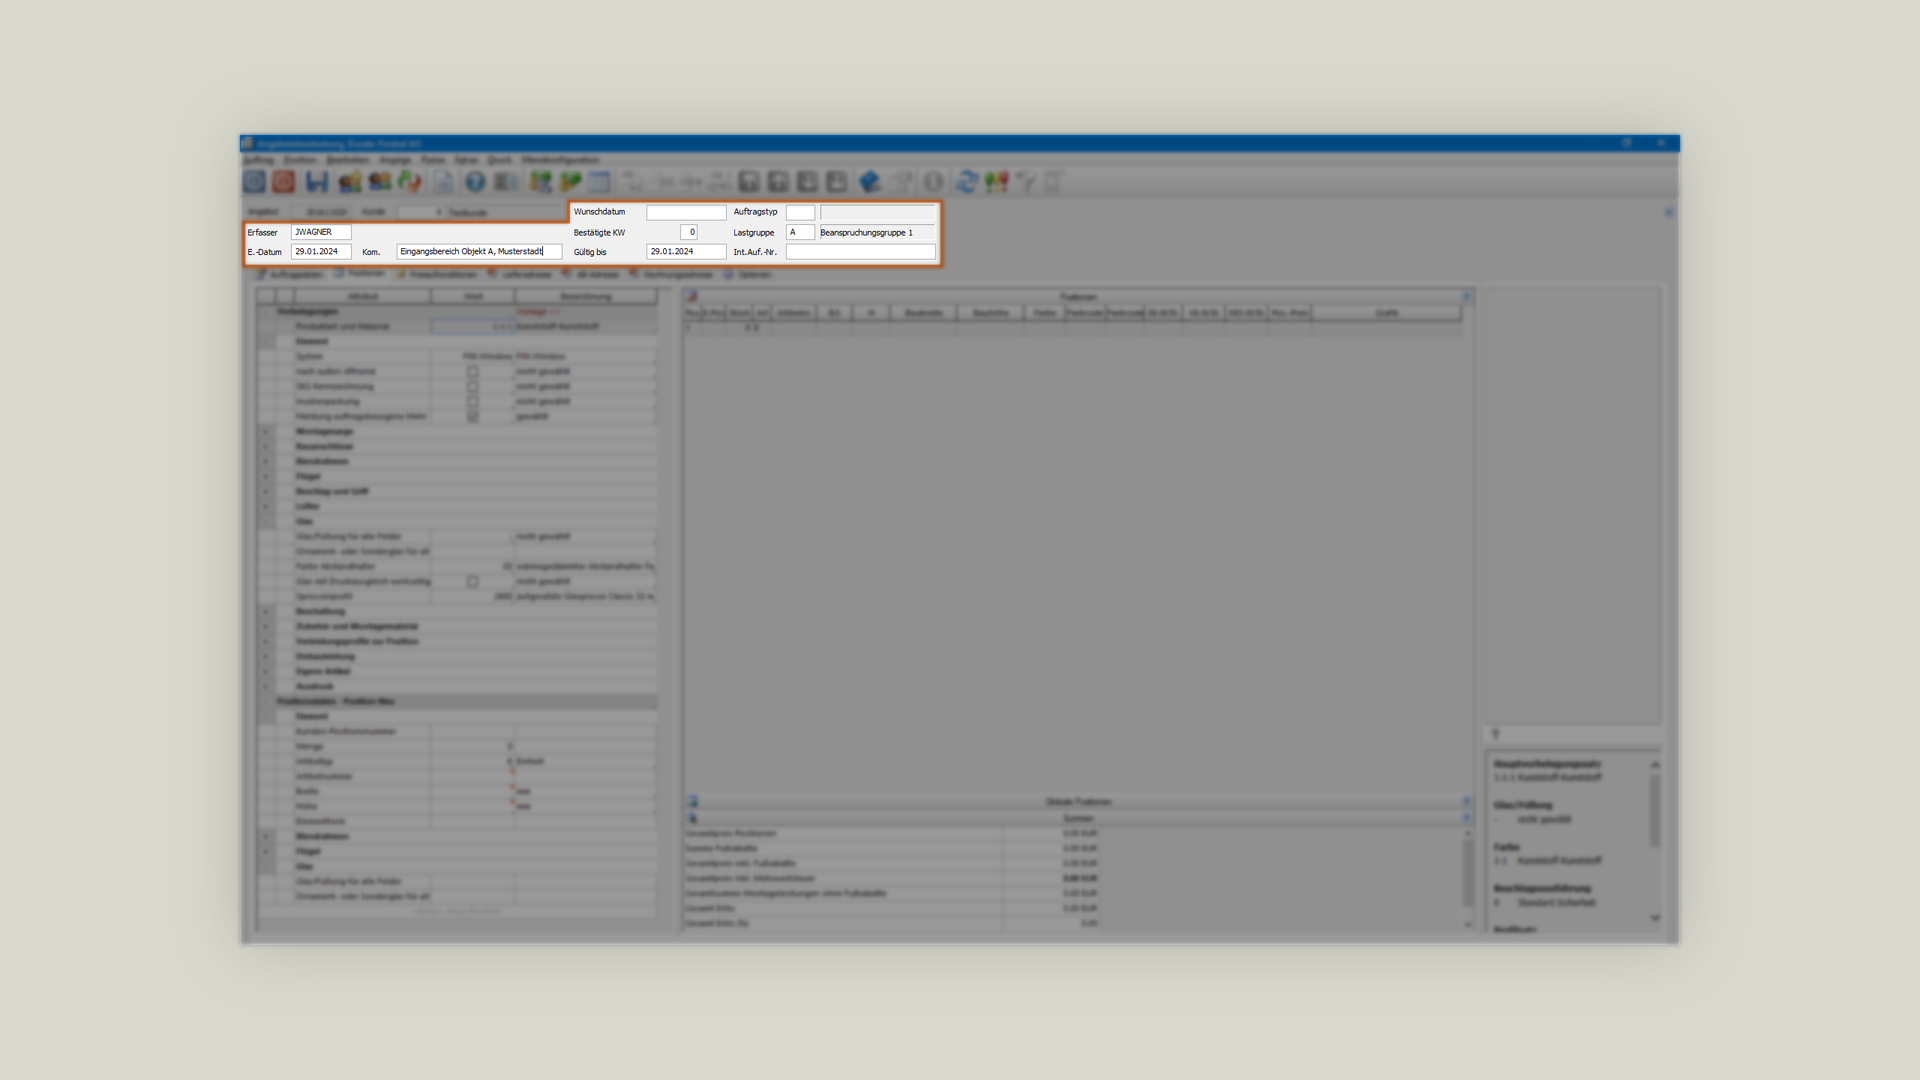Image resolution: width=1920 pixels, height=1080 pixels.
Task: Open the Auftrag menu
Action: (x=259, y=160)
